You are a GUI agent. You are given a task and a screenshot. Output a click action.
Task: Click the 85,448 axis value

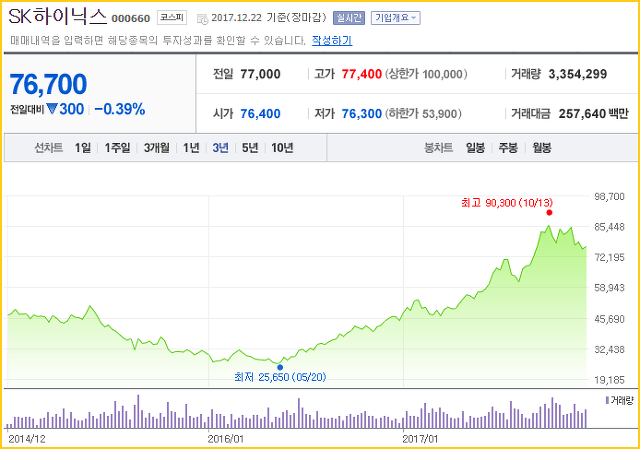click(609, 227)
